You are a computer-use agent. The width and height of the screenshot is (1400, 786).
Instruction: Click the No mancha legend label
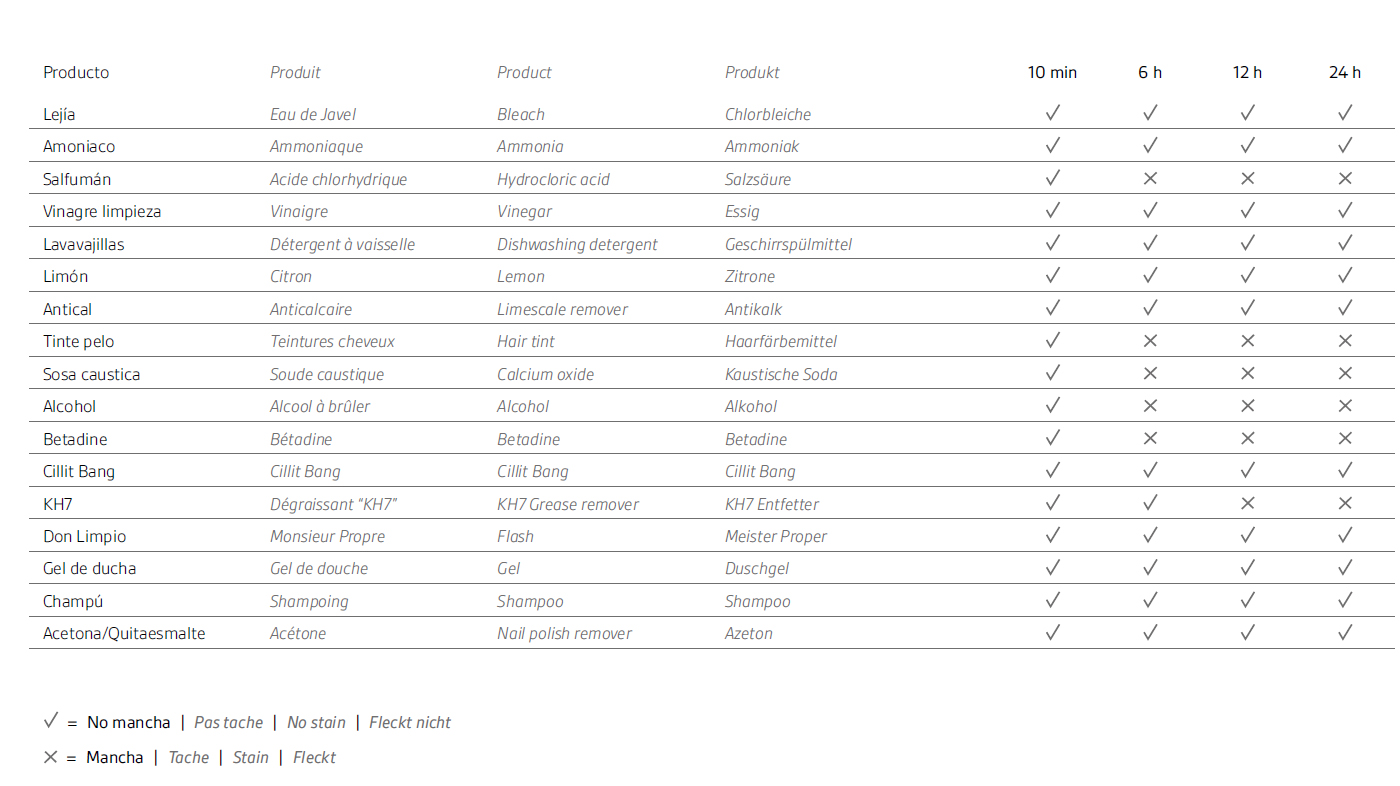click(x=129, y=722)
